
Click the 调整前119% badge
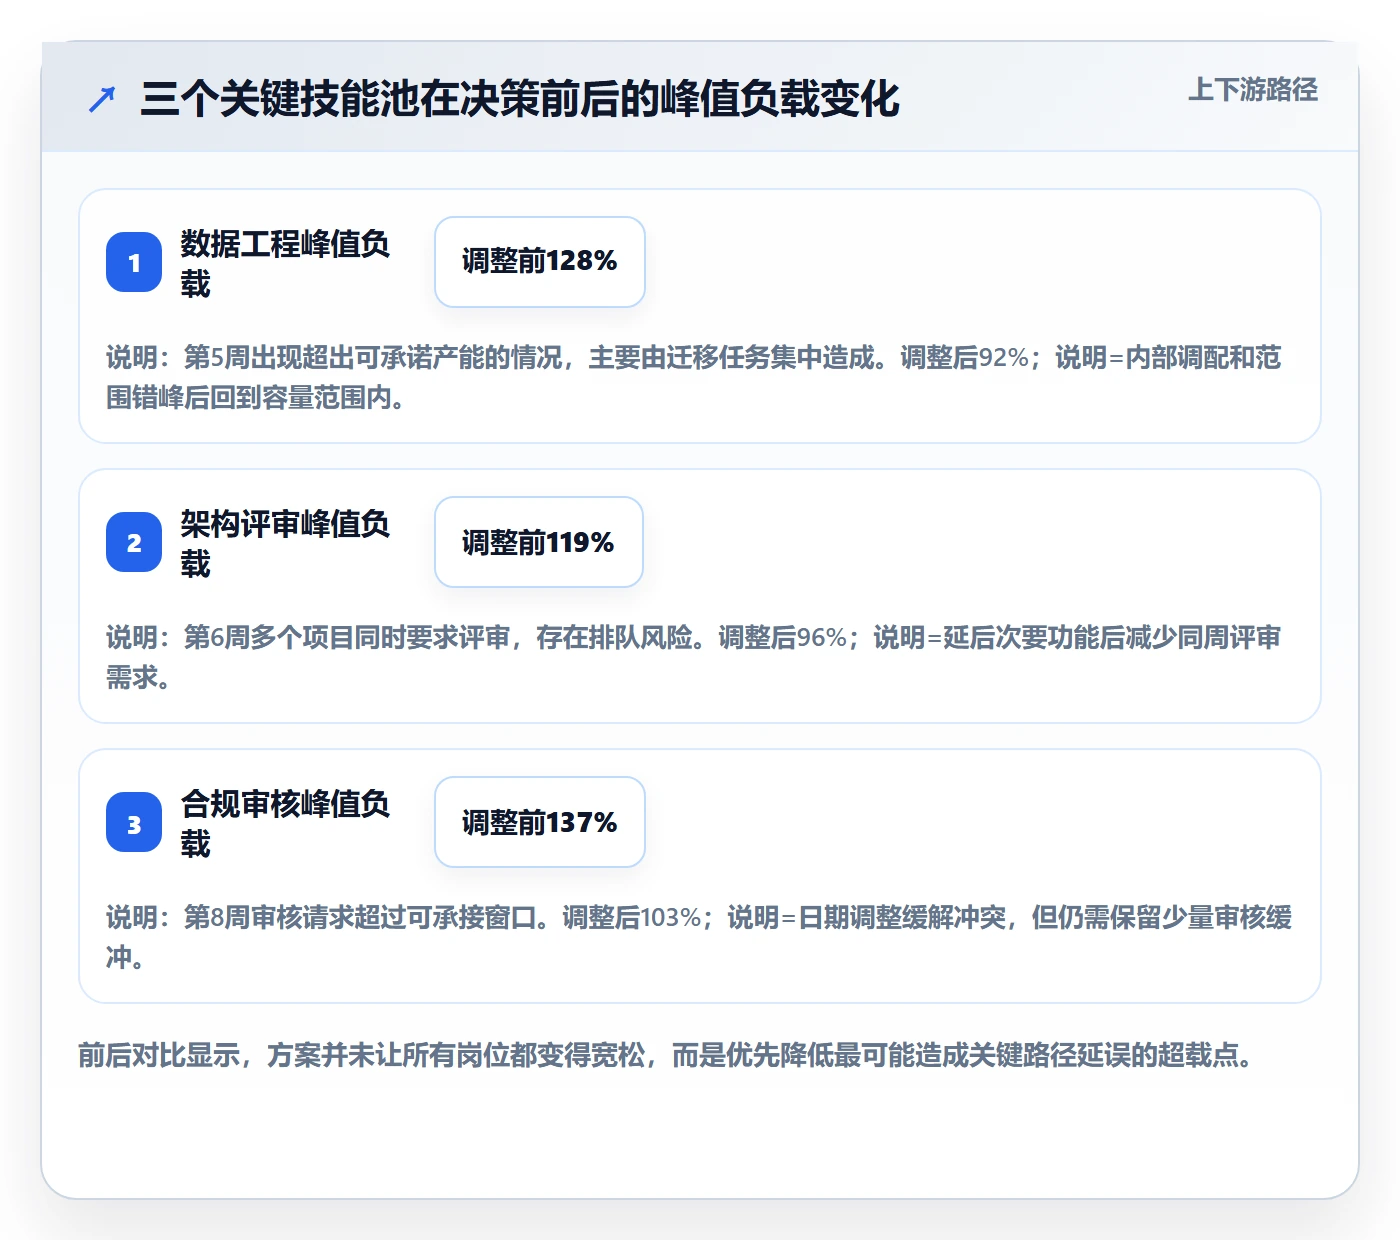(x=539, y=542)
